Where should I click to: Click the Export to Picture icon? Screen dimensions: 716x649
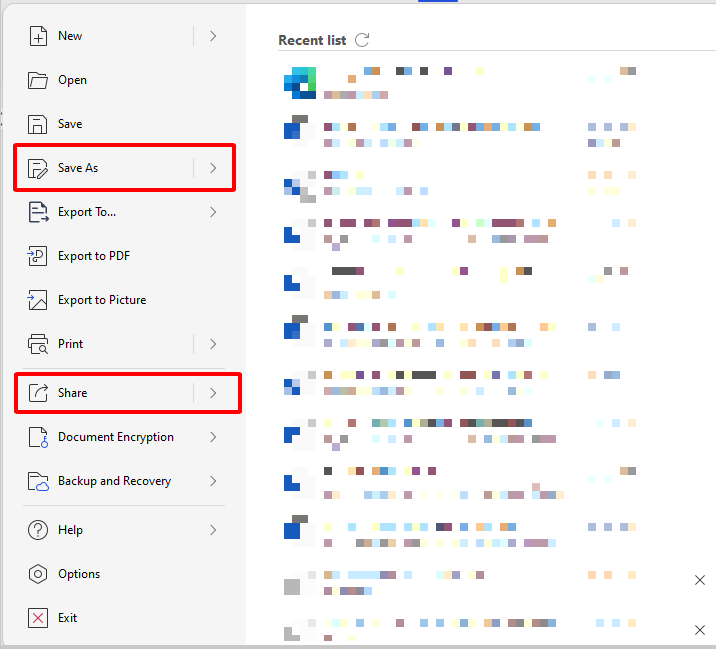click(37, 300)
